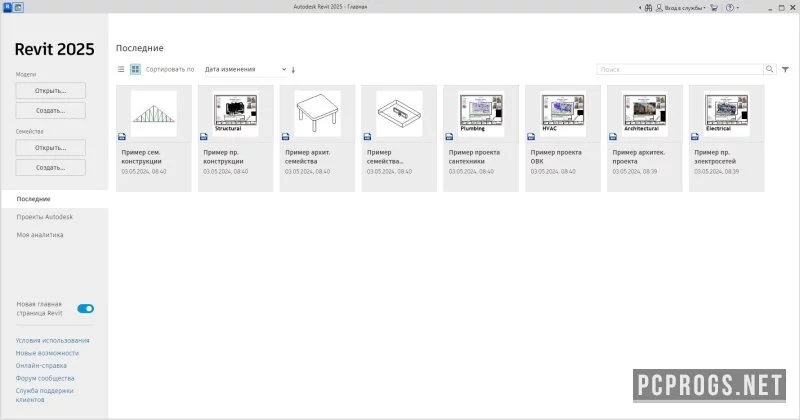
Task: Click the 'Пример архитек. проекта' title text
Action: point(638,157)
